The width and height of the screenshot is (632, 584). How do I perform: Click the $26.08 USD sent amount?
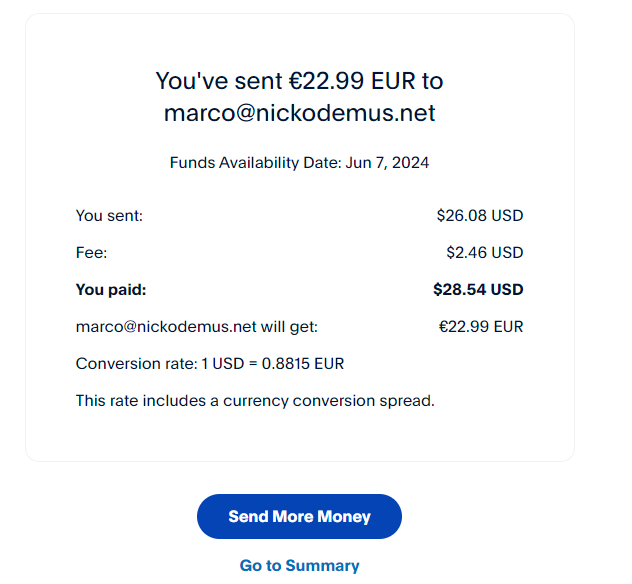[479, 215]
